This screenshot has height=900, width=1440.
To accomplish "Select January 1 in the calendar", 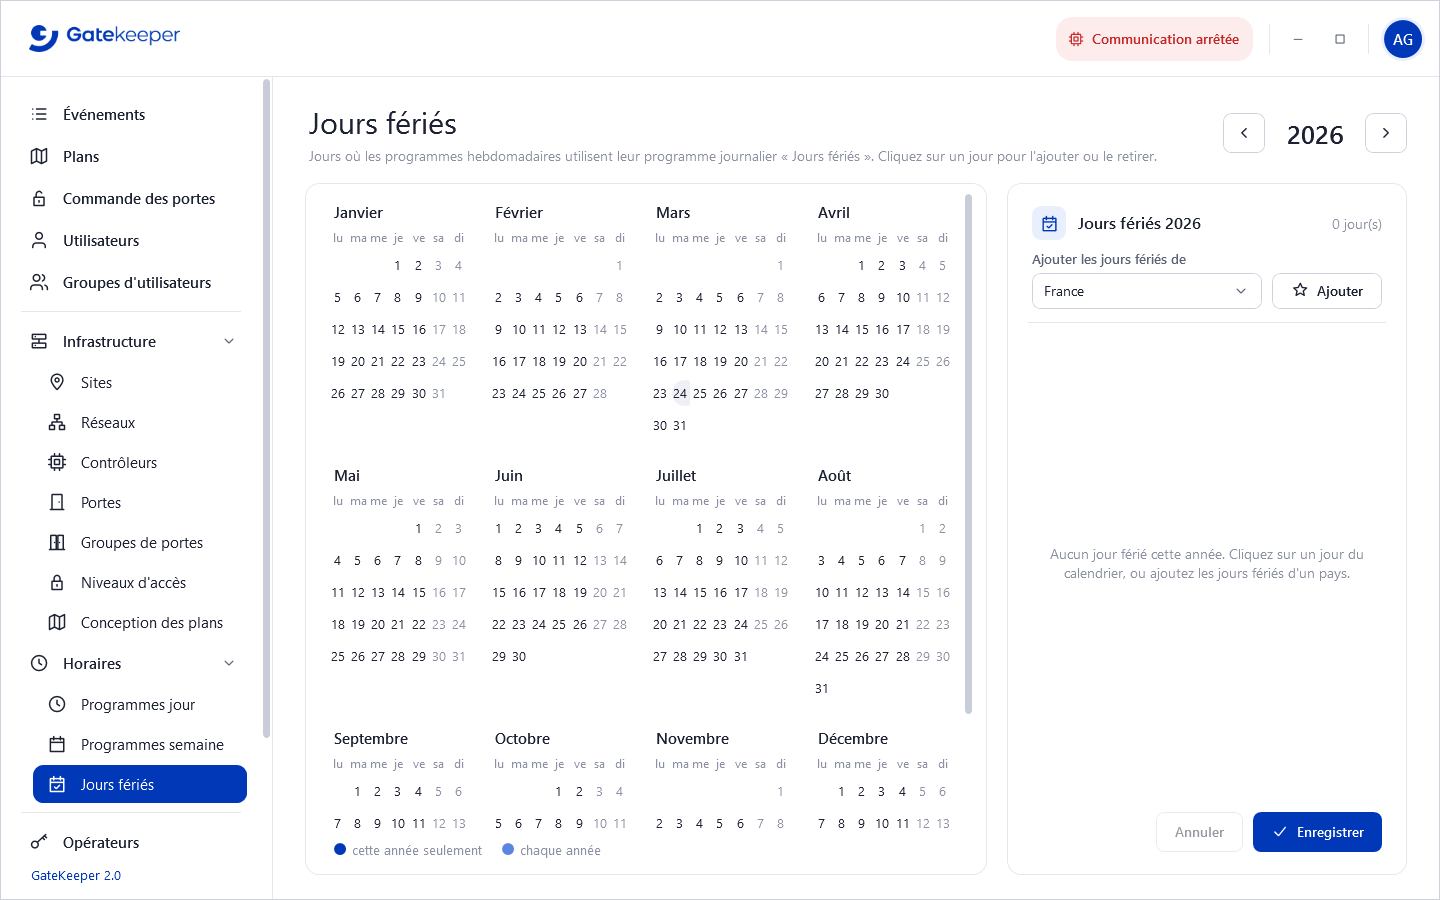I will click(x=398, y=265).
